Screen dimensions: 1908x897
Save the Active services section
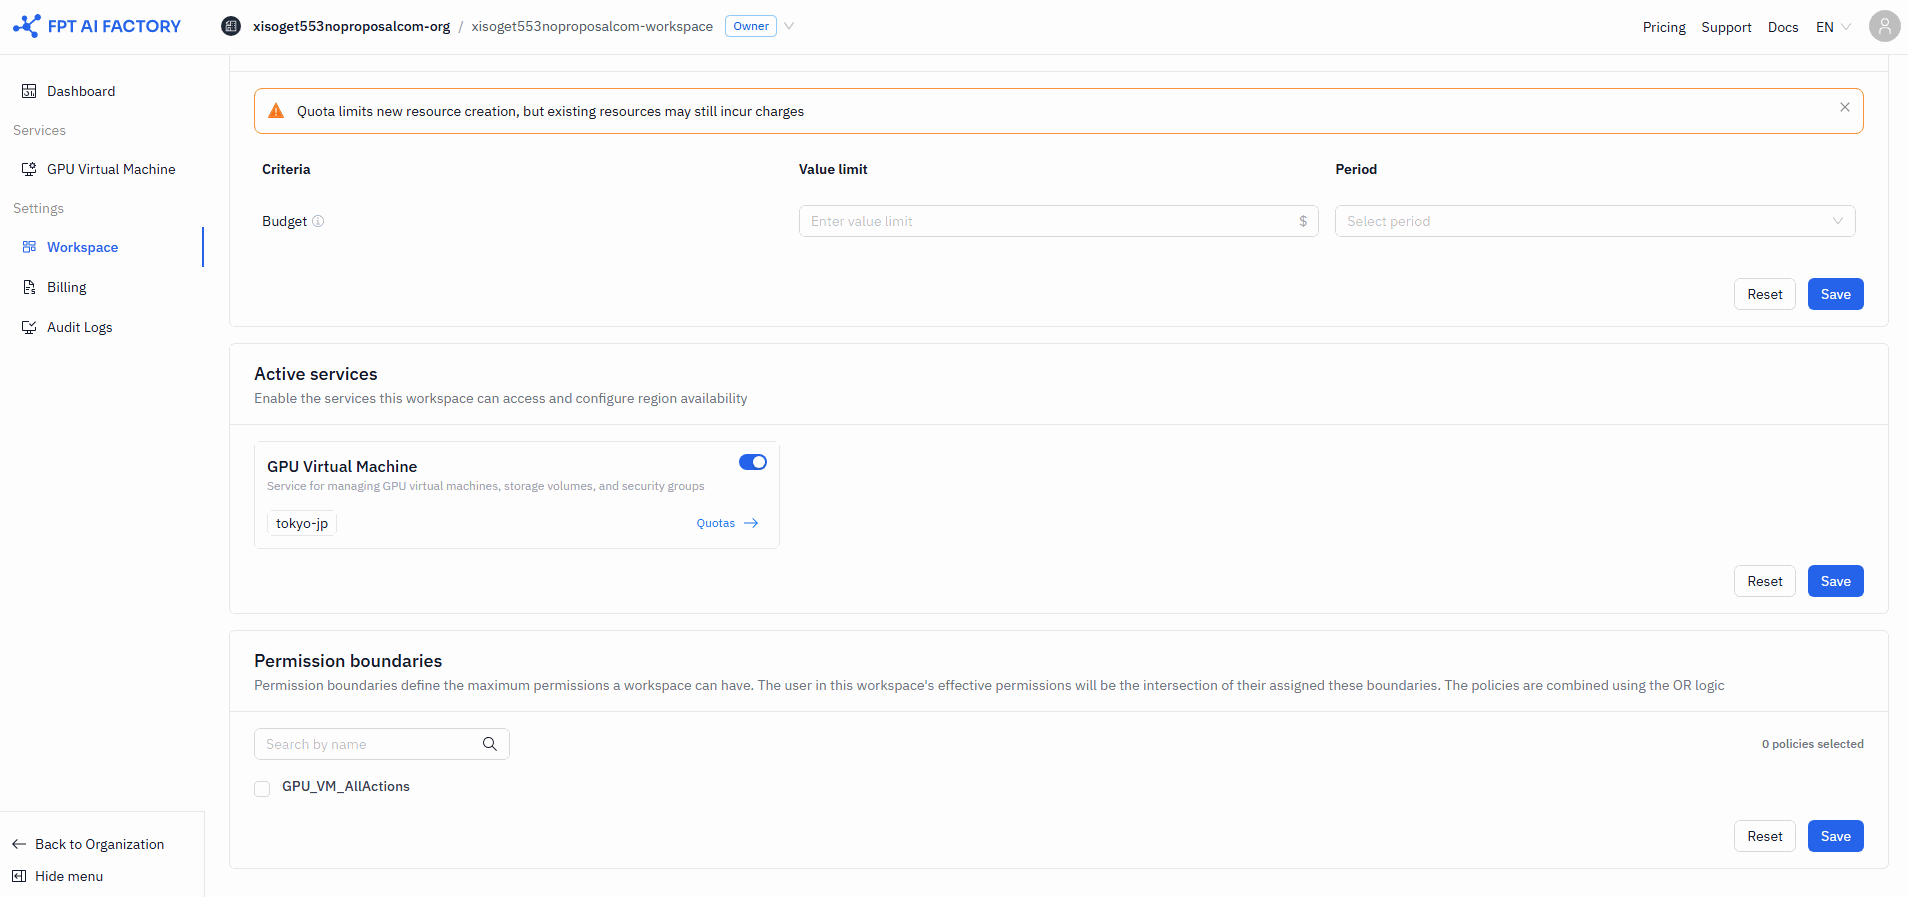click(x=1835, y=581)
